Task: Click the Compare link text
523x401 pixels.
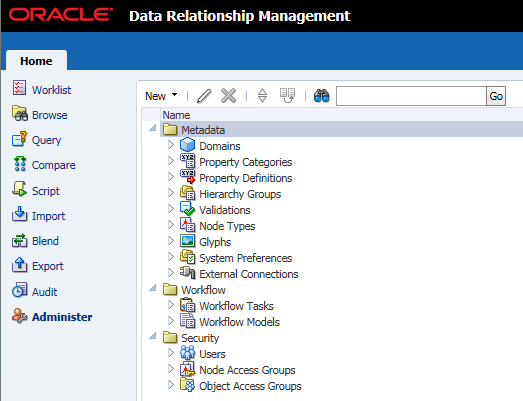Action: [x=54, y=165]
